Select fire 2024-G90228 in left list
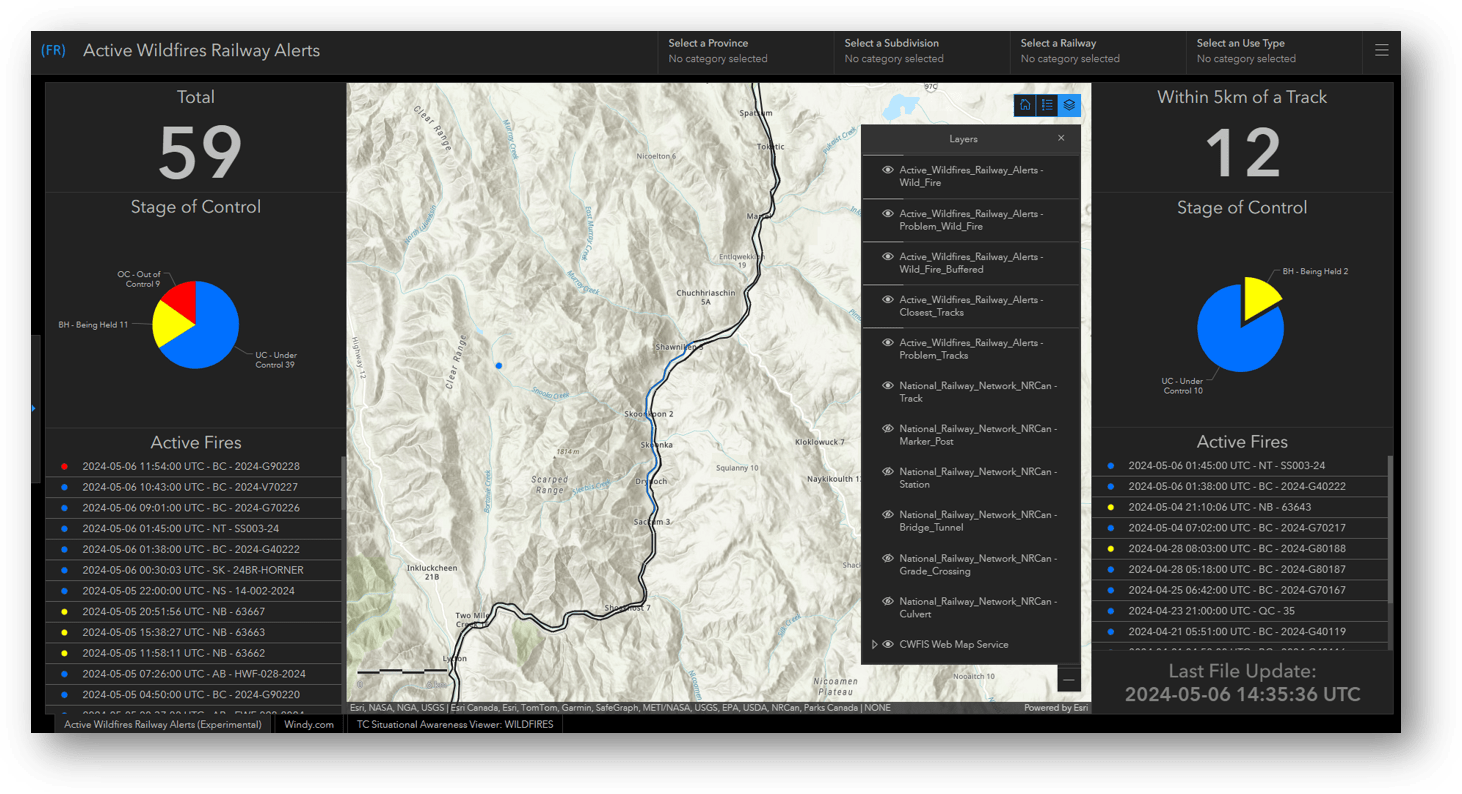The width and height of the screenshot is (1462, 794). (x=195, y=466)
